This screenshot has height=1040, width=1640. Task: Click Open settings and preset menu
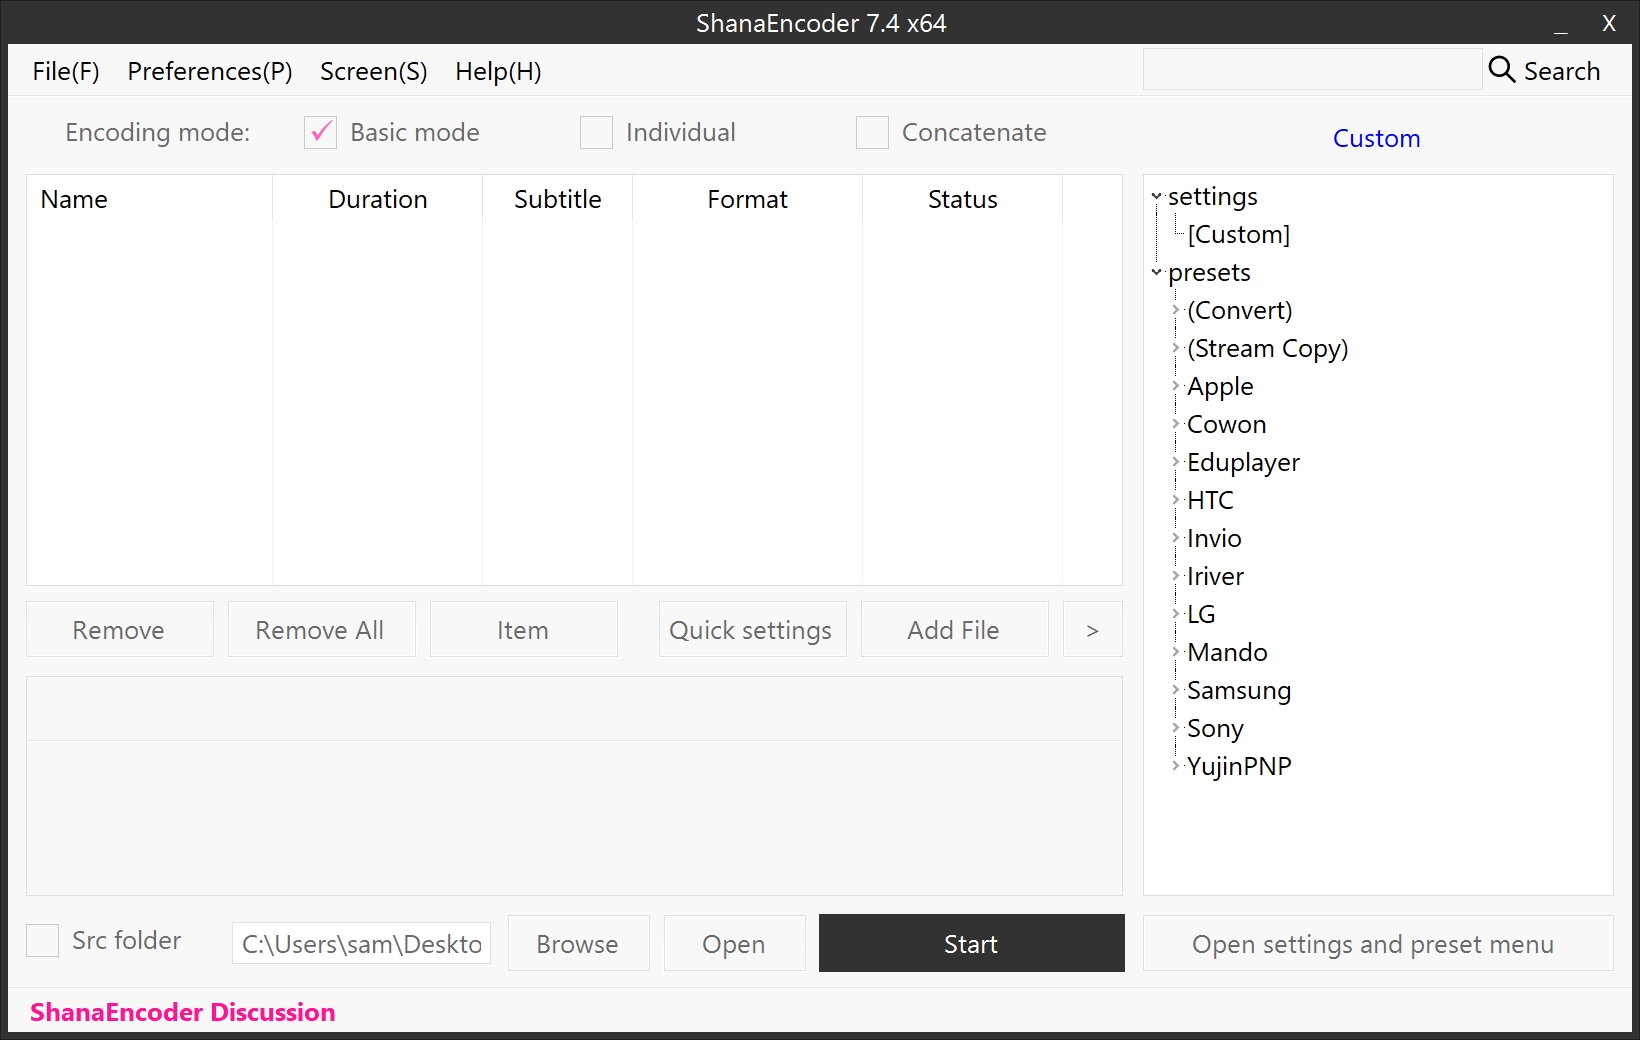click(x=1378, y=943)
